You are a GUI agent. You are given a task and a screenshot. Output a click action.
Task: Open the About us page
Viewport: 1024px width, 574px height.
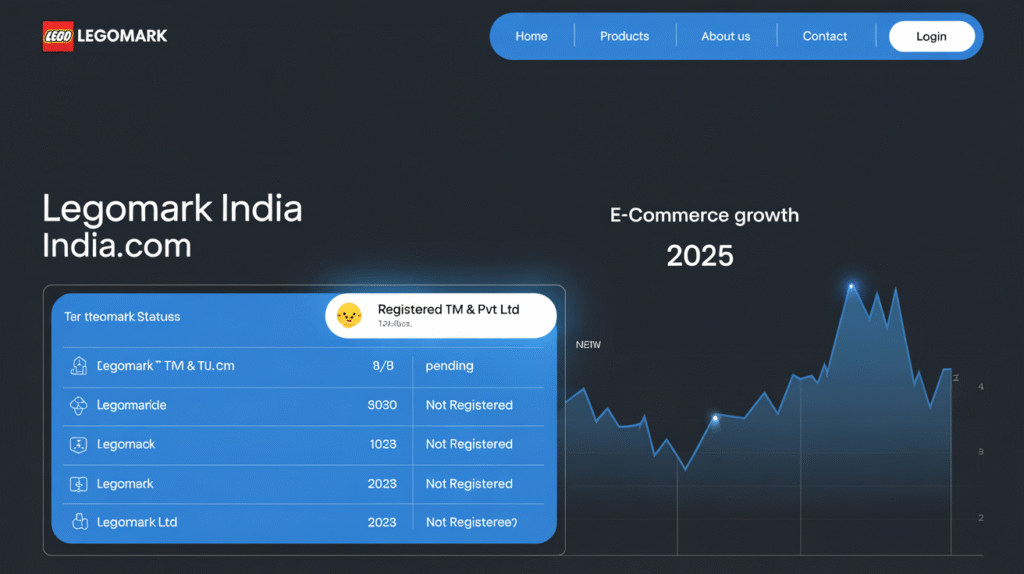726,37
